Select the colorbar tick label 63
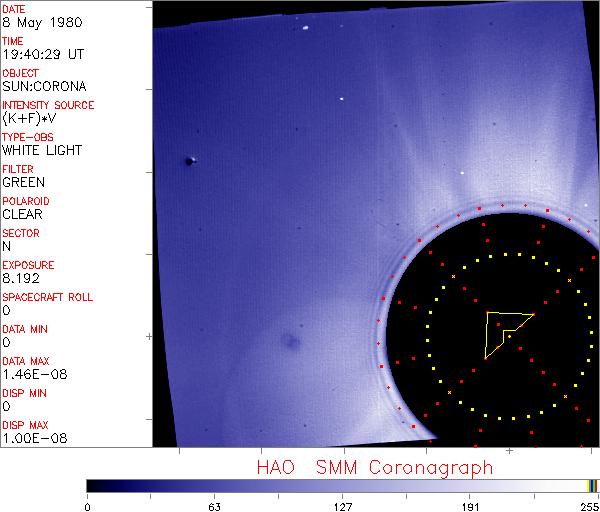This screenshot has width=600, height=512. (214, 504)
